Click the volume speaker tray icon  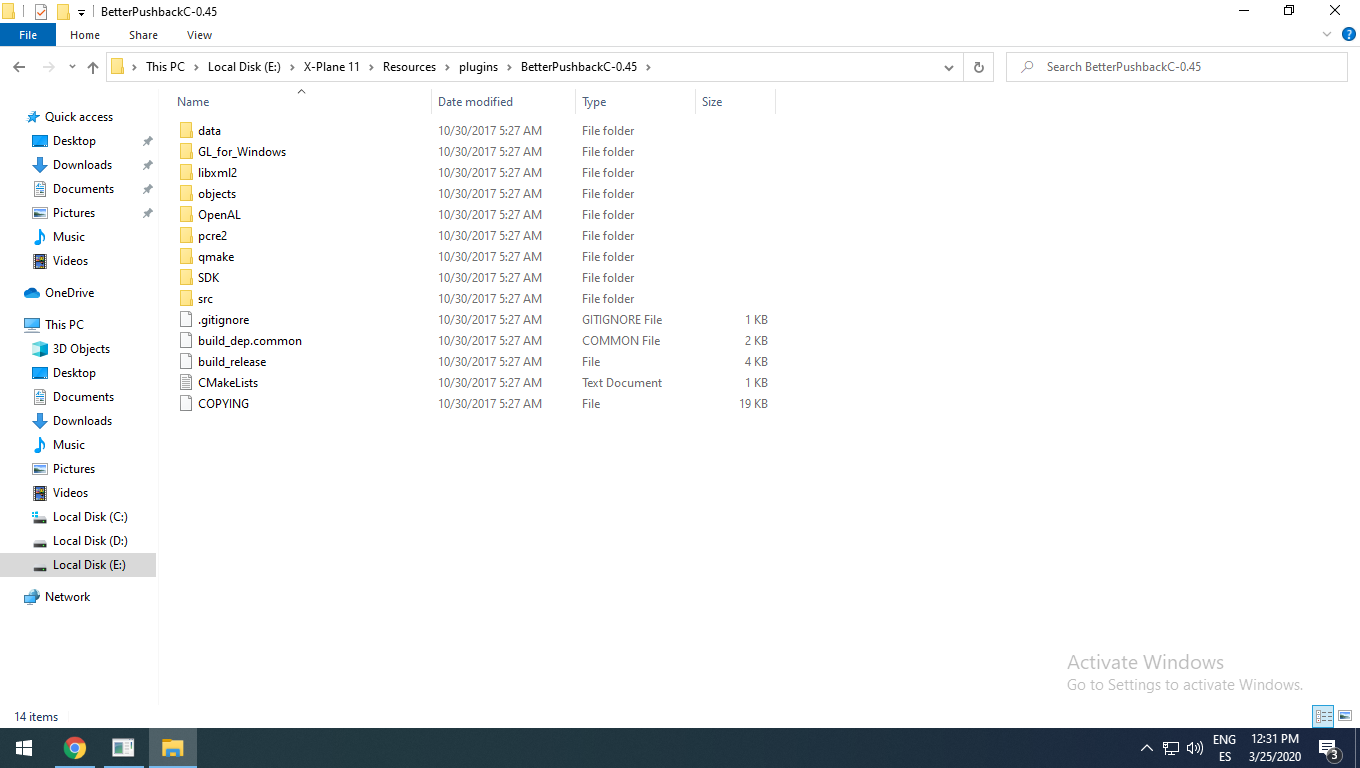tap(1195, 748)
